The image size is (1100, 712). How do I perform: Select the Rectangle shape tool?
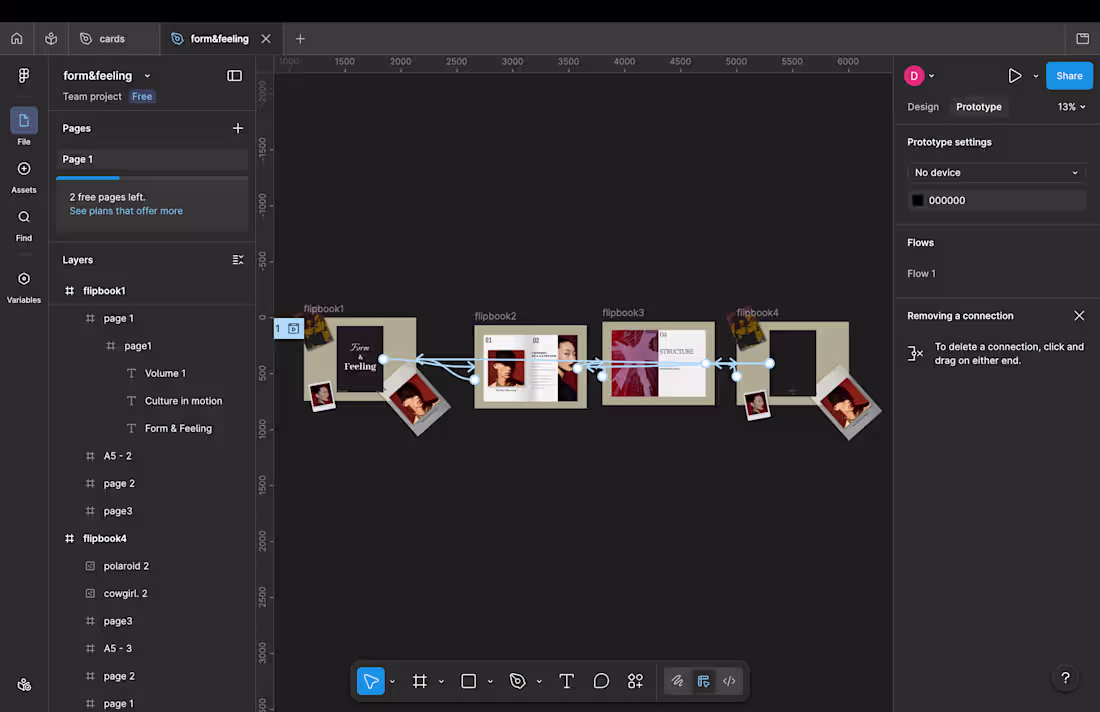coord(466,681)
